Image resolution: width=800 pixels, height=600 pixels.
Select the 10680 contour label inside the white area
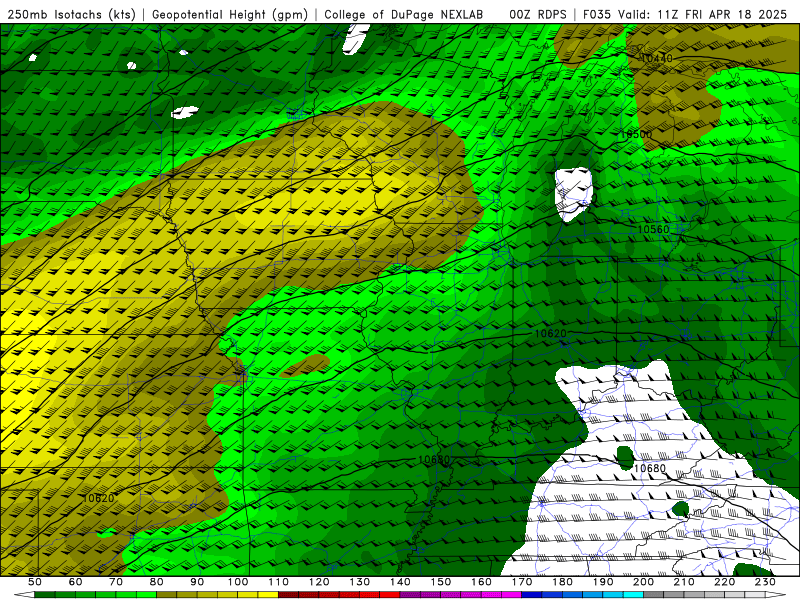point(649,468)
